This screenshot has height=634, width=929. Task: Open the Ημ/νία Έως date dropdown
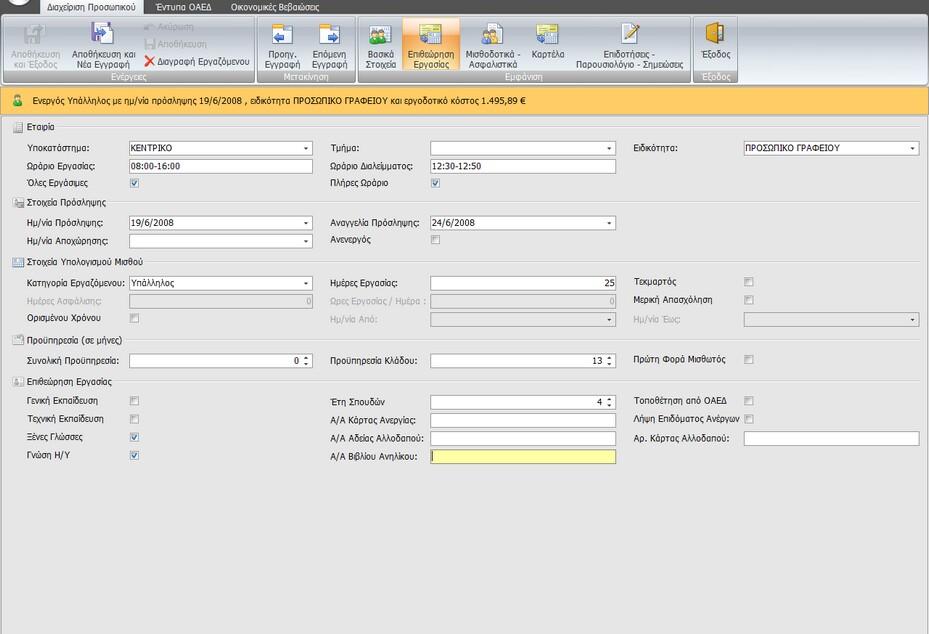pyautogui.click(x=912, y=319)
